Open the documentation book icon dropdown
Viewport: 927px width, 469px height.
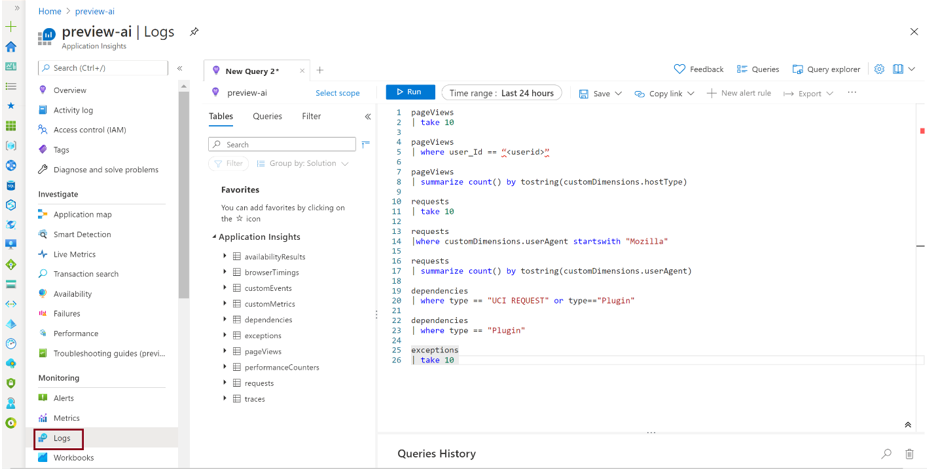(903, 69)
